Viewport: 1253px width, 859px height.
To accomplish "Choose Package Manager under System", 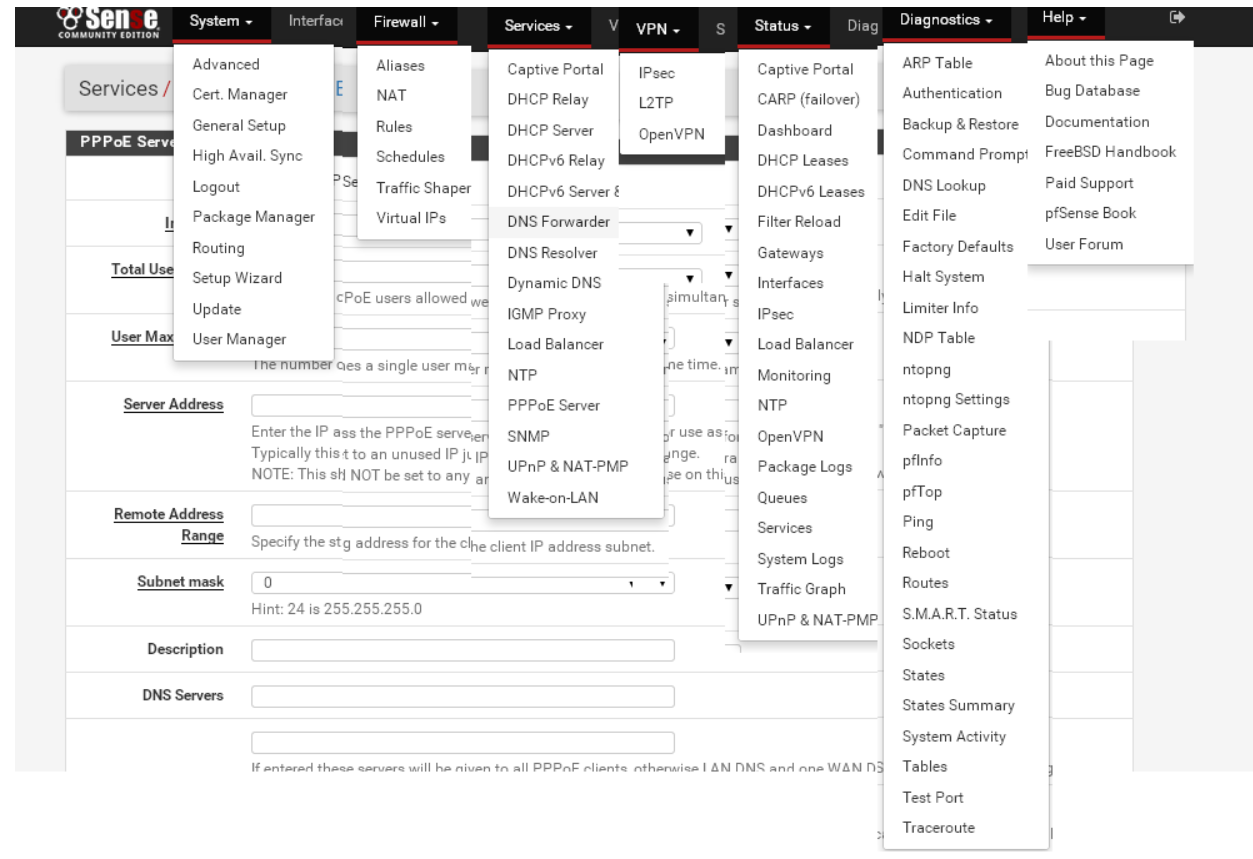I will click(253, 216).
